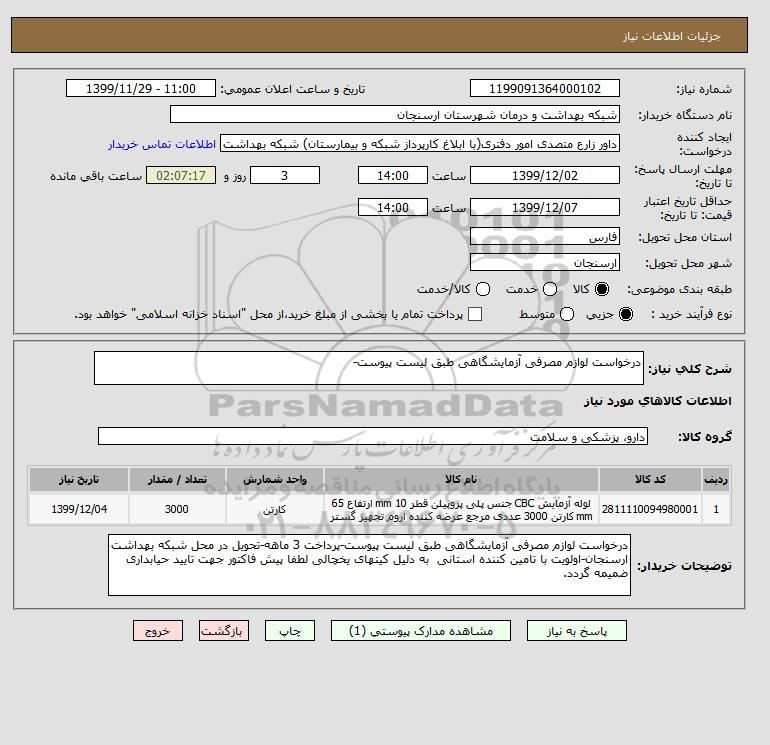Click the need number field 1199091364000102

(545, 88)
